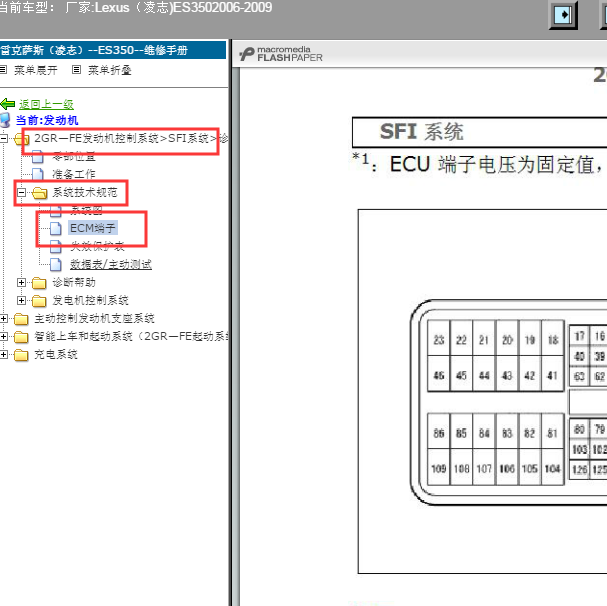Click the 雷克萨斯 ES350 维修手册 title bar
Screen dimensions: 607x606
coord(113,50)
